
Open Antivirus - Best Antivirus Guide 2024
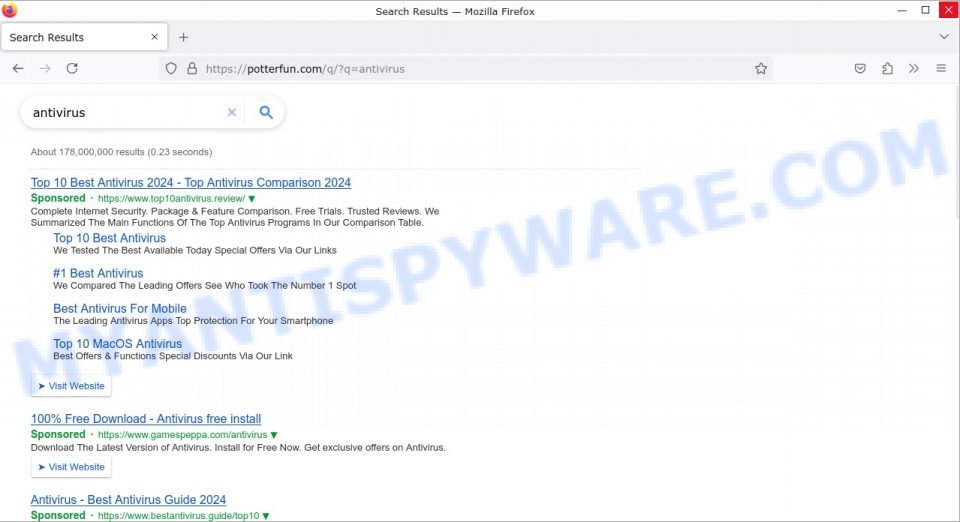(x=129, y=499)
